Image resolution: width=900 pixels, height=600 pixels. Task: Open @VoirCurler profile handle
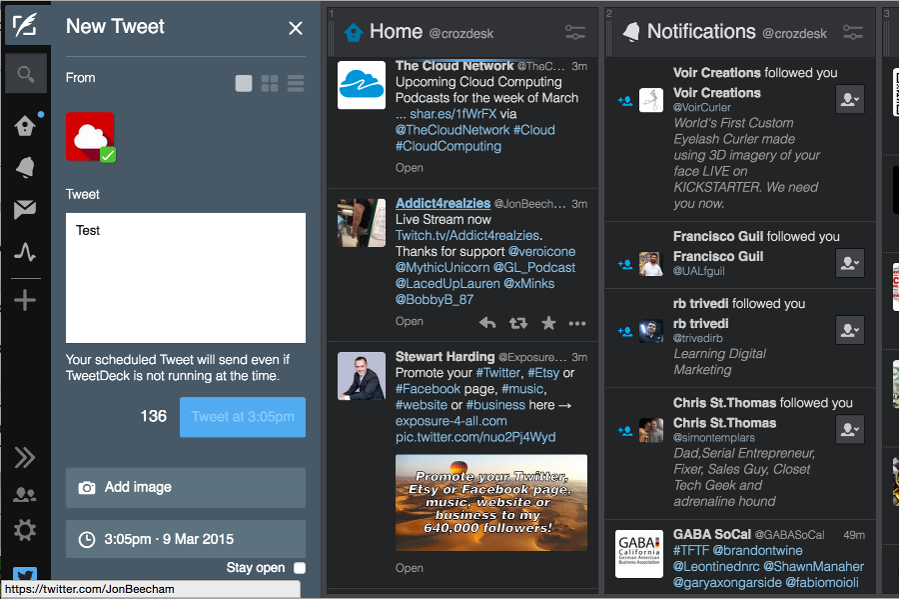point(702,107)
